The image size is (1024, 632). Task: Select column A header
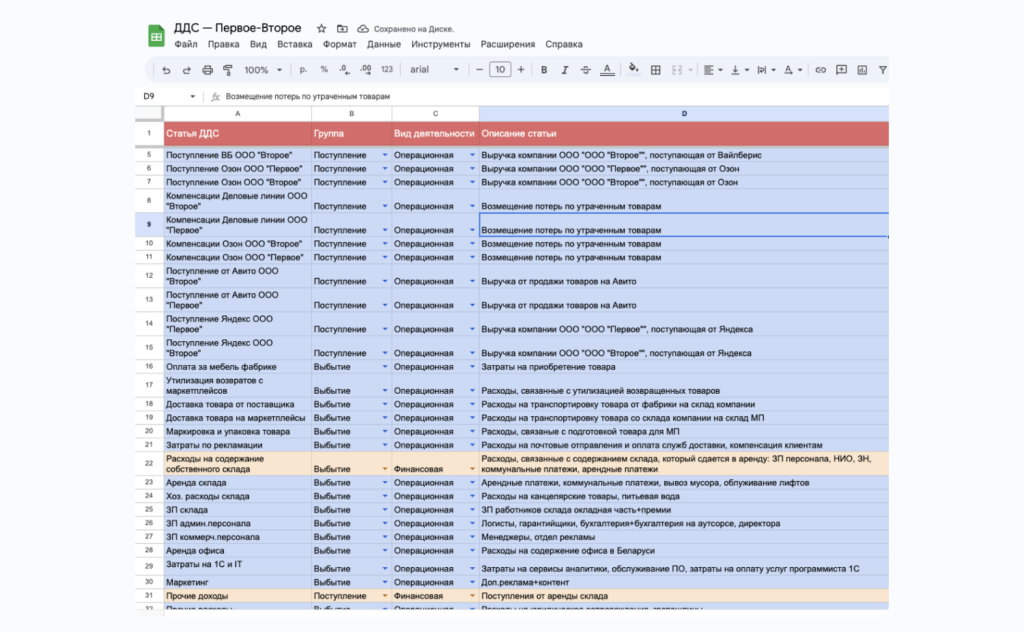238,114
